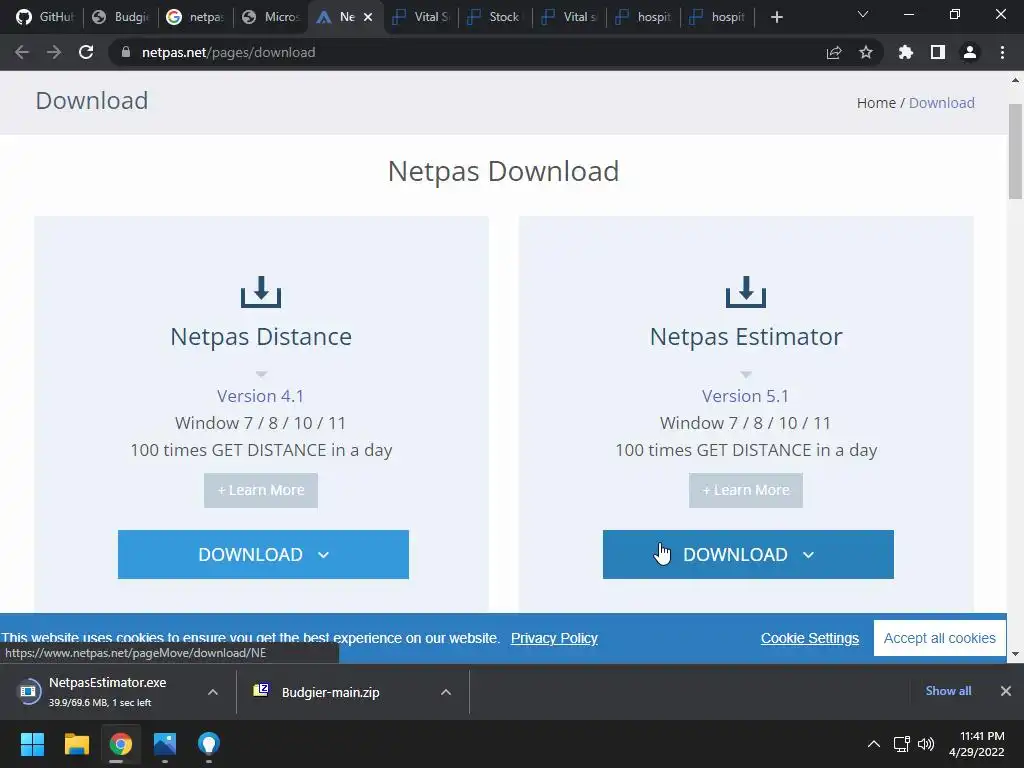Click the Download breadcrumb link

pyautogui.click(x=942, y=103)
